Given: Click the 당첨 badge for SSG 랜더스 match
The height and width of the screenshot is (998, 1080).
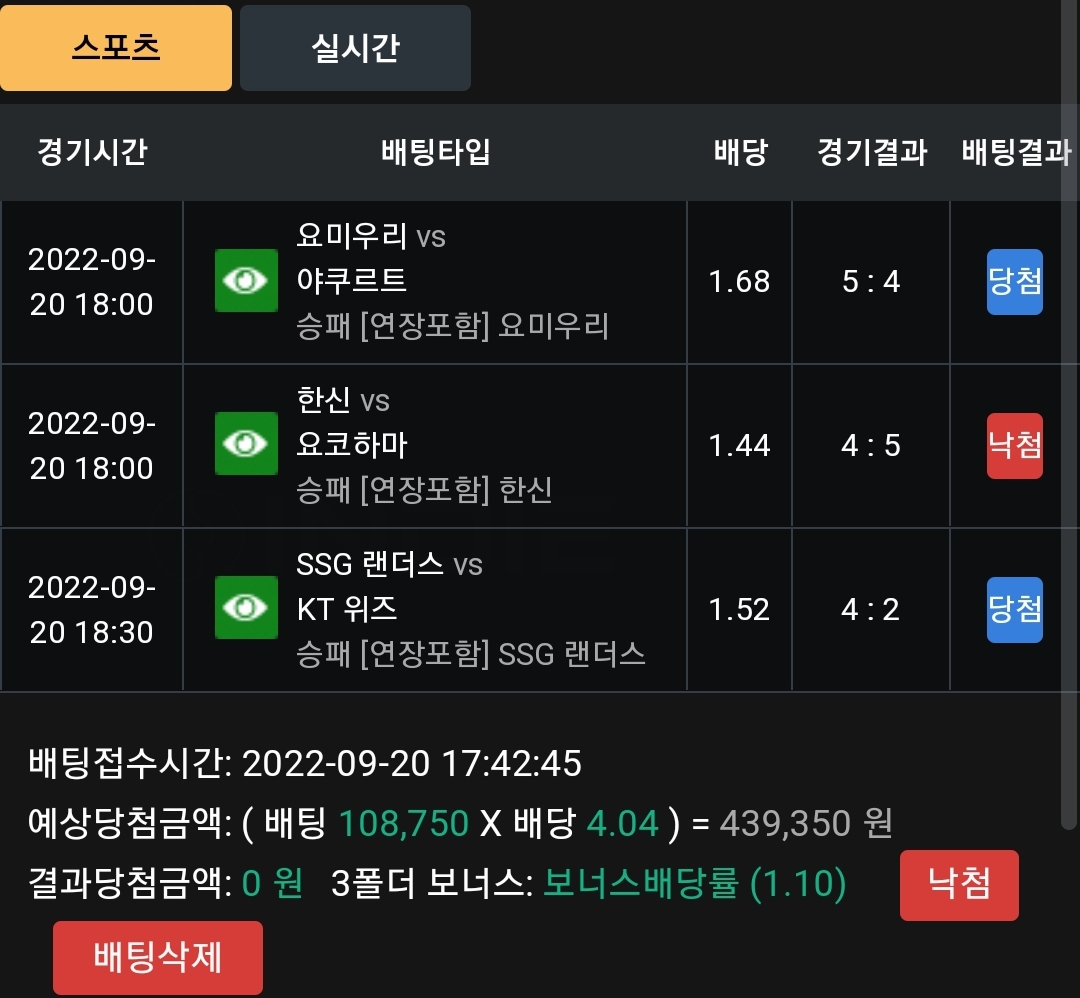Looking at the screenshot, I should (1015, 610).
